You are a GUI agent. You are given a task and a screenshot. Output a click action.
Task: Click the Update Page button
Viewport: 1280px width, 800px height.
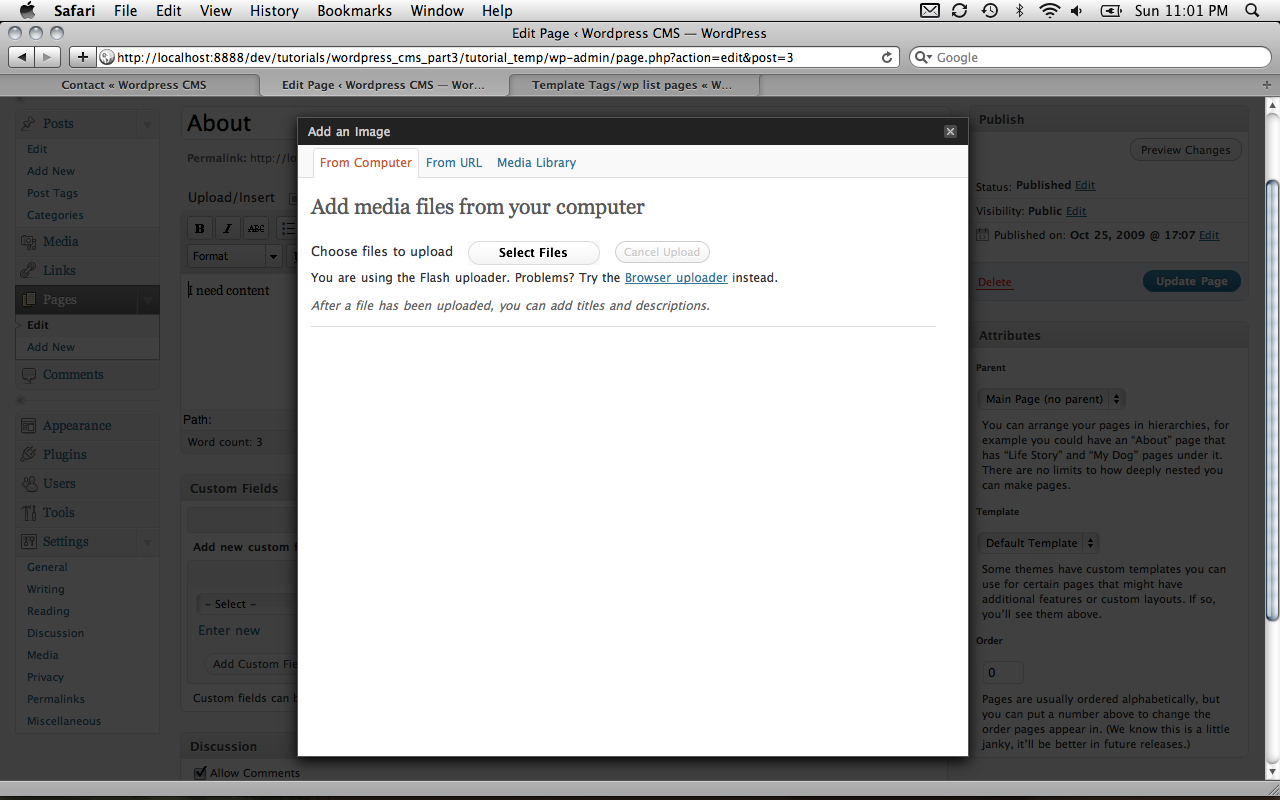[1192, 281]
